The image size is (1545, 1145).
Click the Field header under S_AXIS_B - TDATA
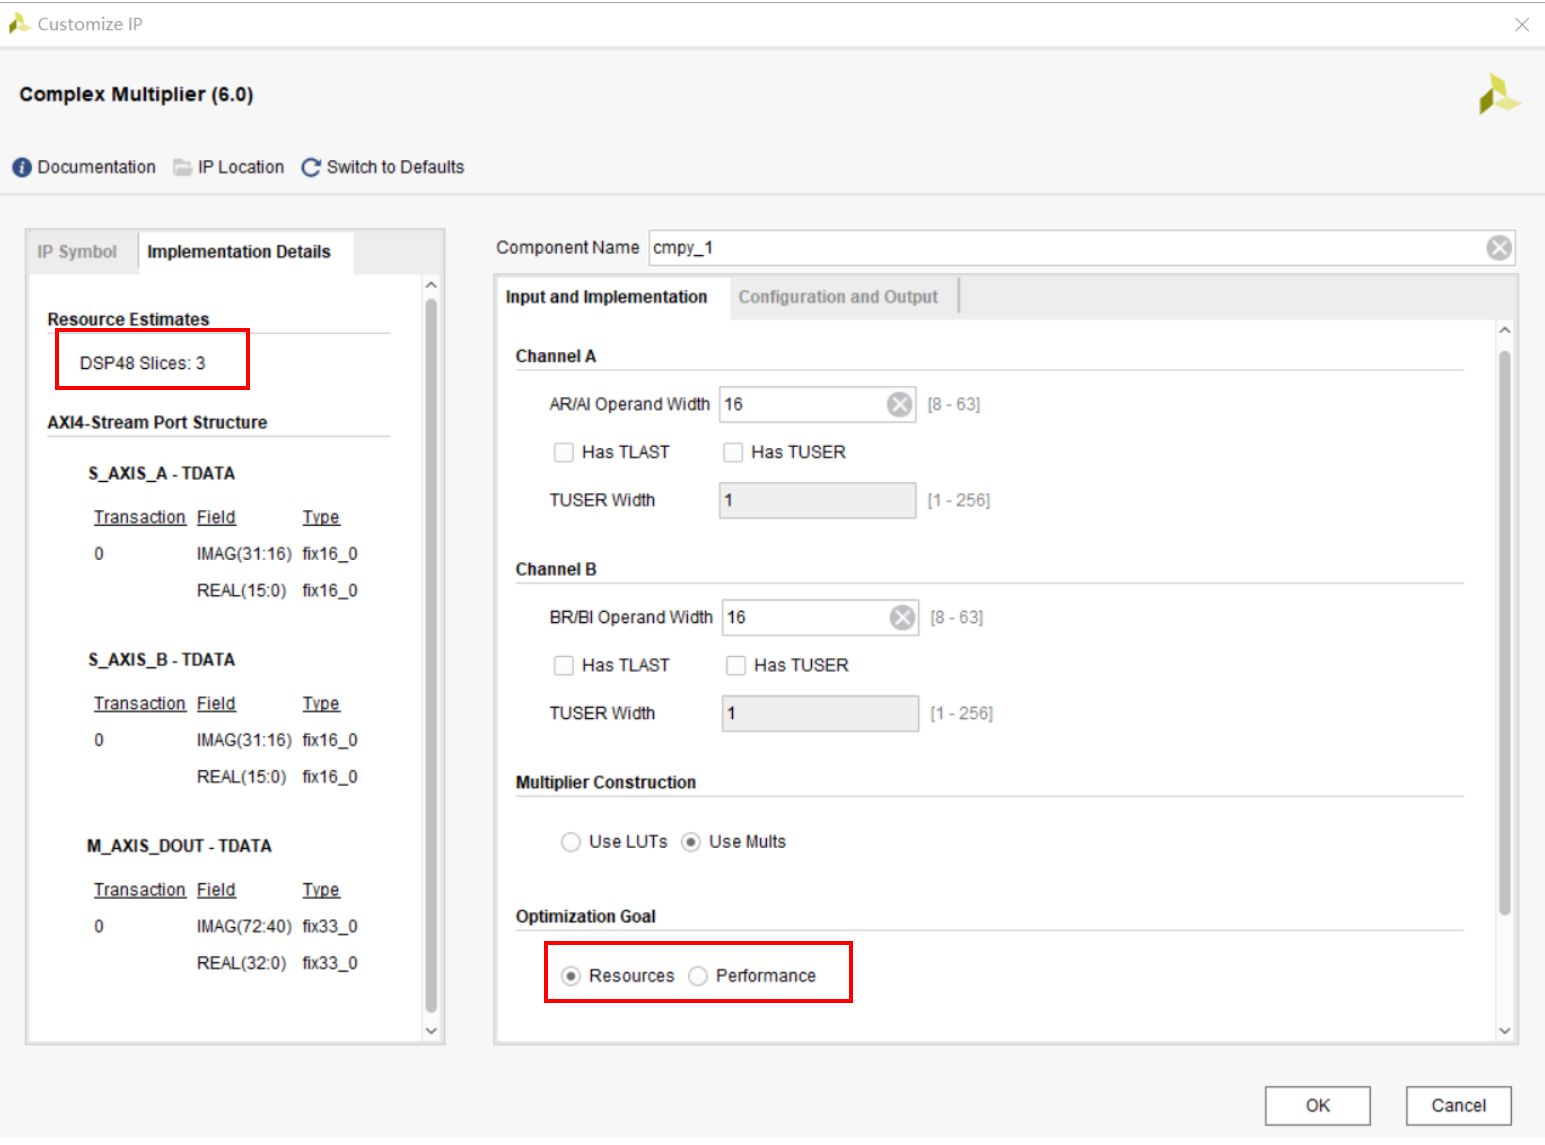tap(216, 703)
